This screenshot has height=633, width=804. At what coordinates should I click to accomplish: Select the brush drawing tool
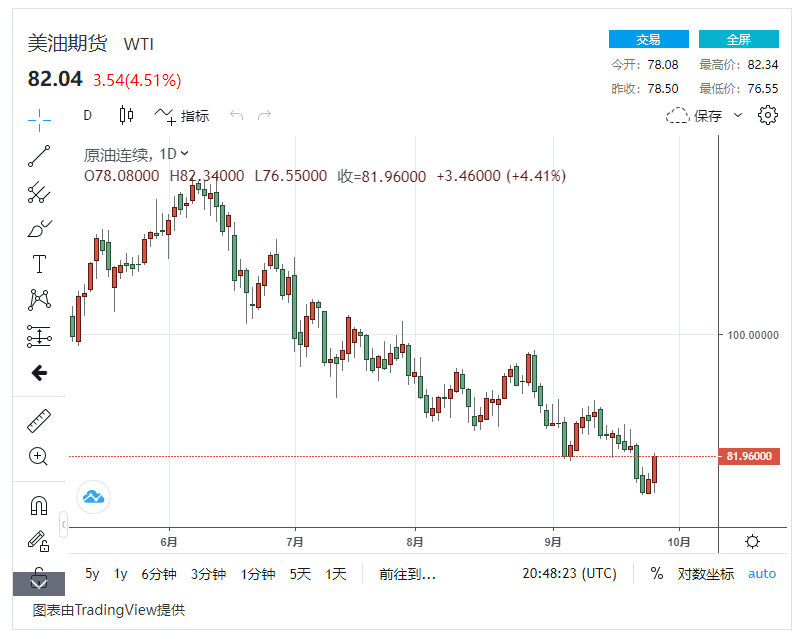click(39, 229)
